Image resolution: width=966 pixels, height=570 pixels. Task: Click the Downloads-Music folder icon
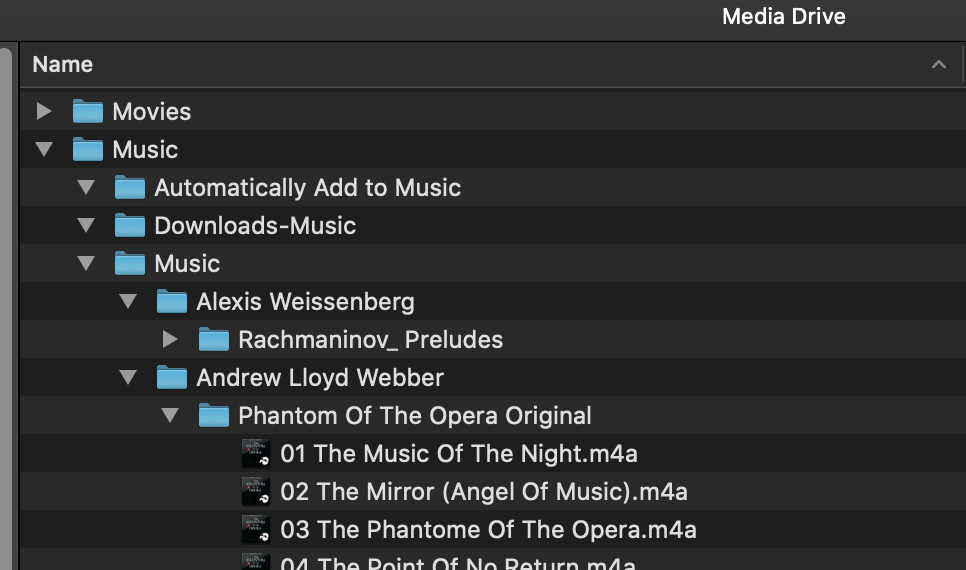click(129, 226)
